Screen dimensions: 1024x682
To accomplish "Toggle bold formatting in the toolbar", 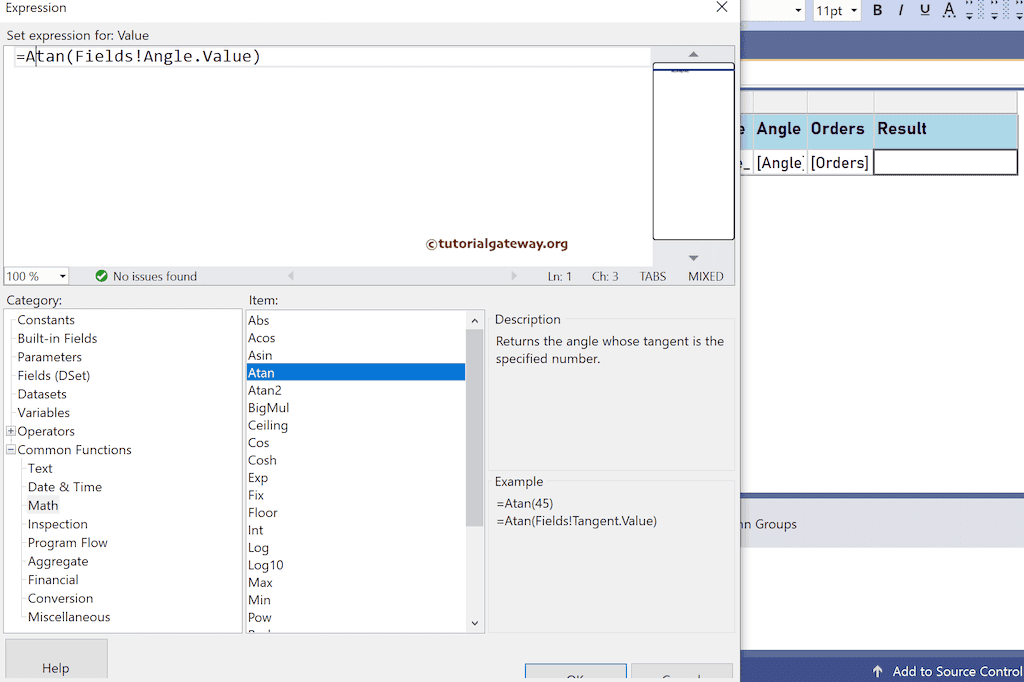I will (x=877, y=11).
